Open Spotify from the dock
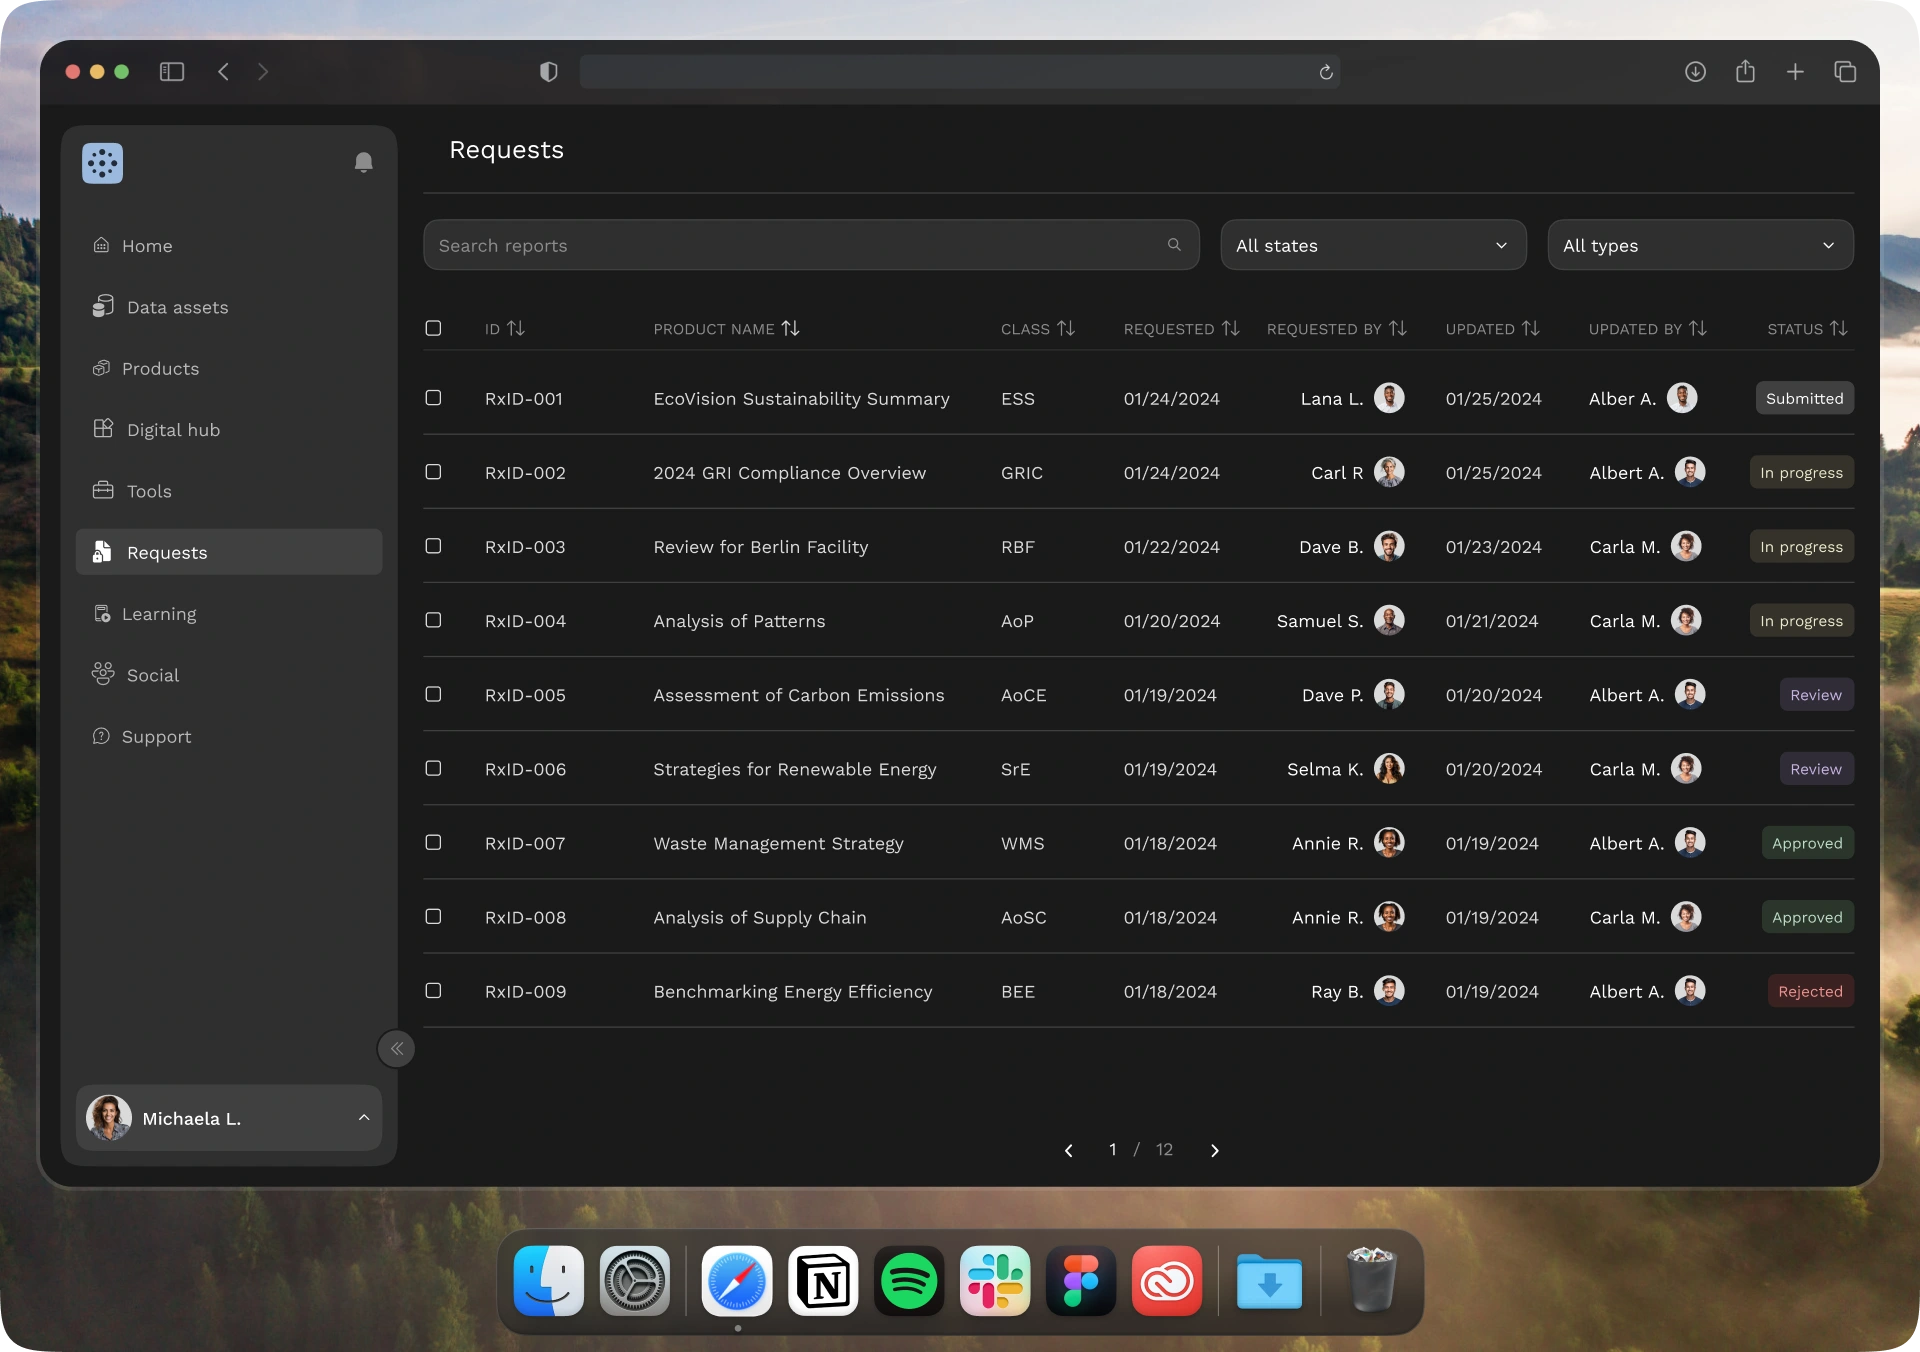 pyautogui.click(x=909, y=1281)
